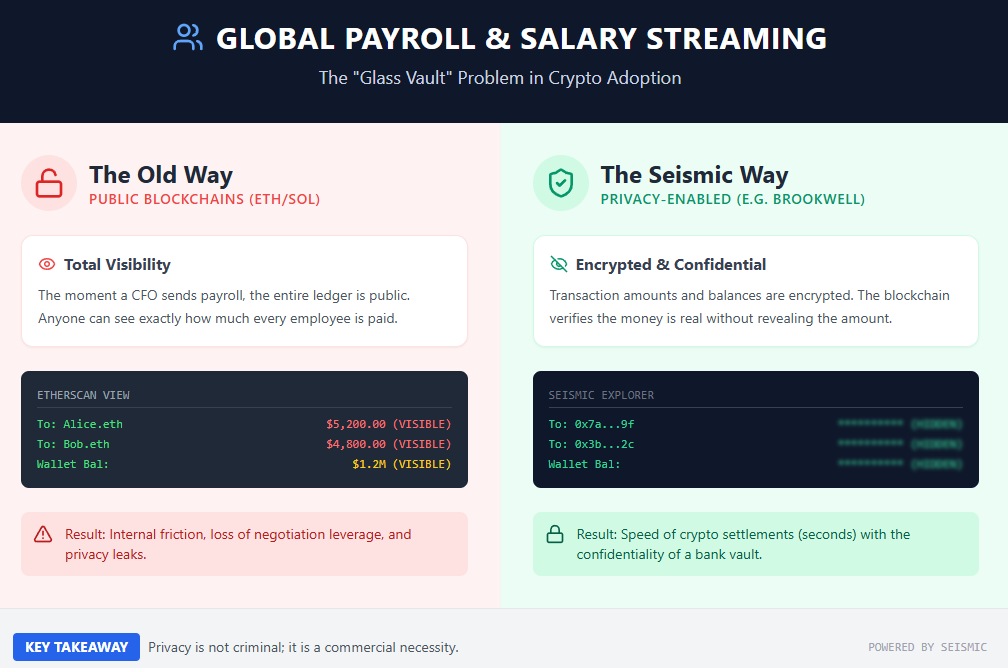Screen dimensions: 1008x668
Task: Click the GLOBAL PAYROLL & SALARY STREAMING heading
Action: tap(521, 39)
